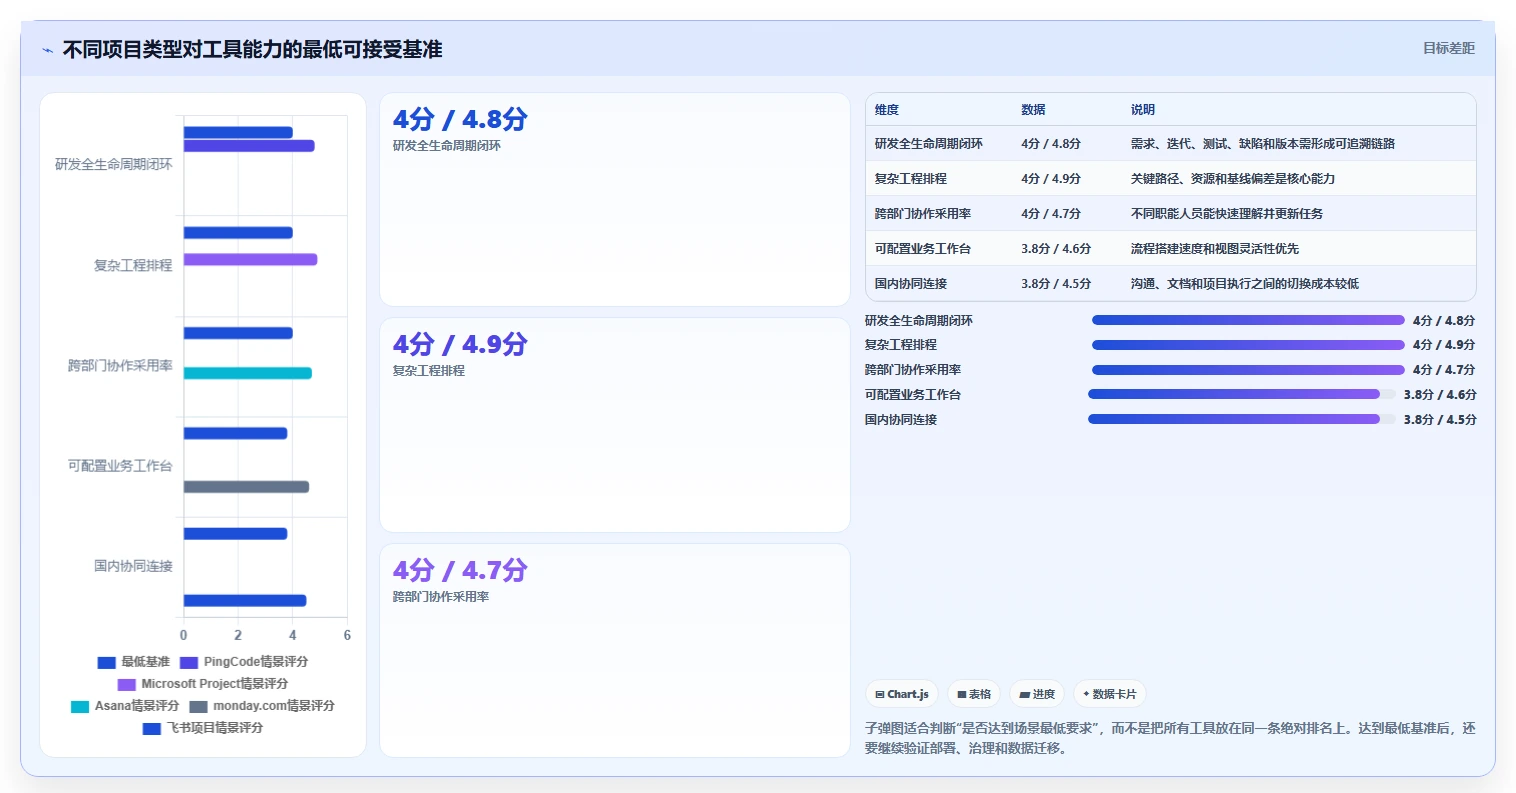This screenshot has height=793, width=1516.
Task: Toggle the monday.com情景评分 legend item
Action: (261, 706)
